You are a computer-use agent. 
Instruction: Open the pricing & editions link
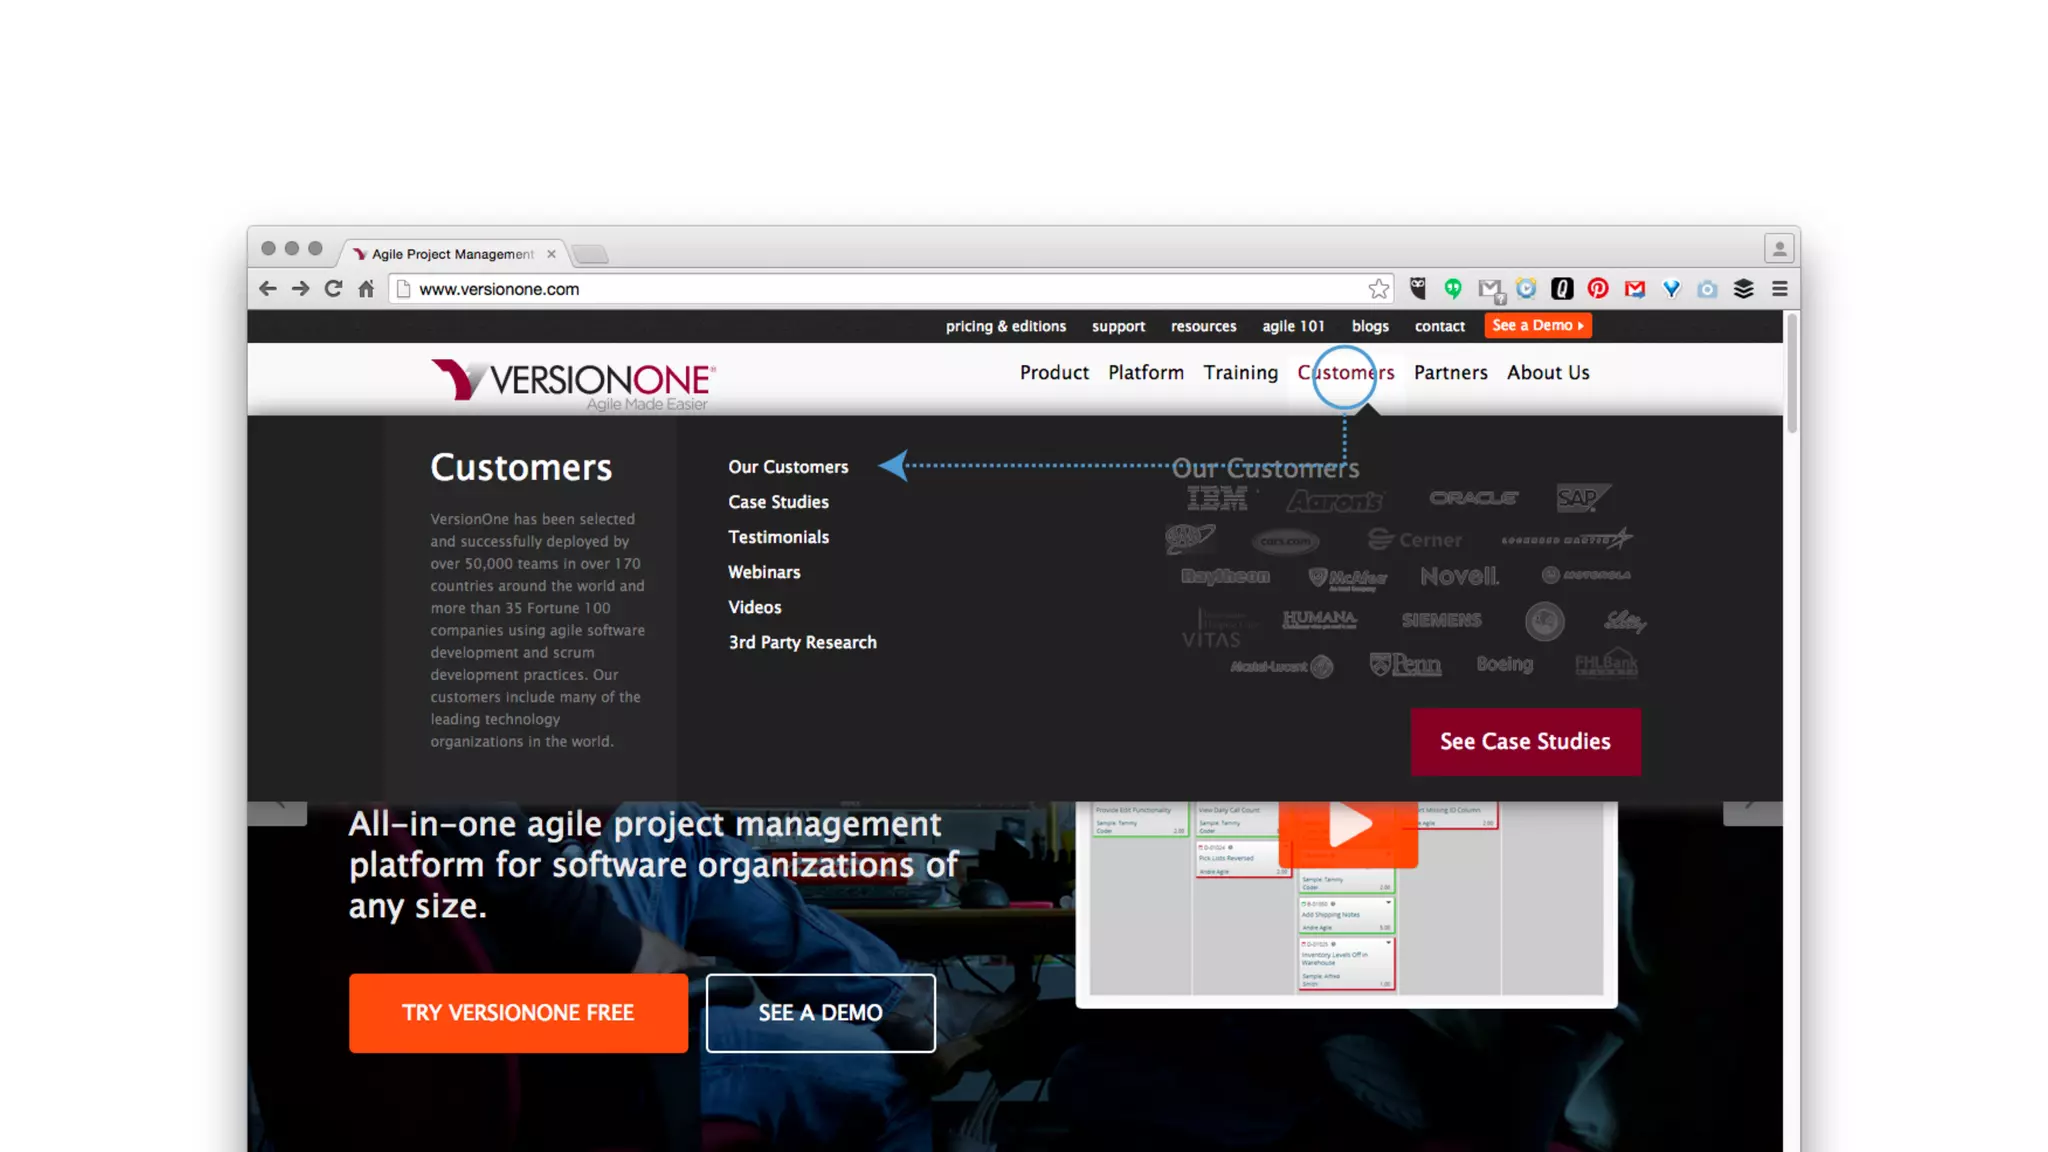tap(1005, 326)
